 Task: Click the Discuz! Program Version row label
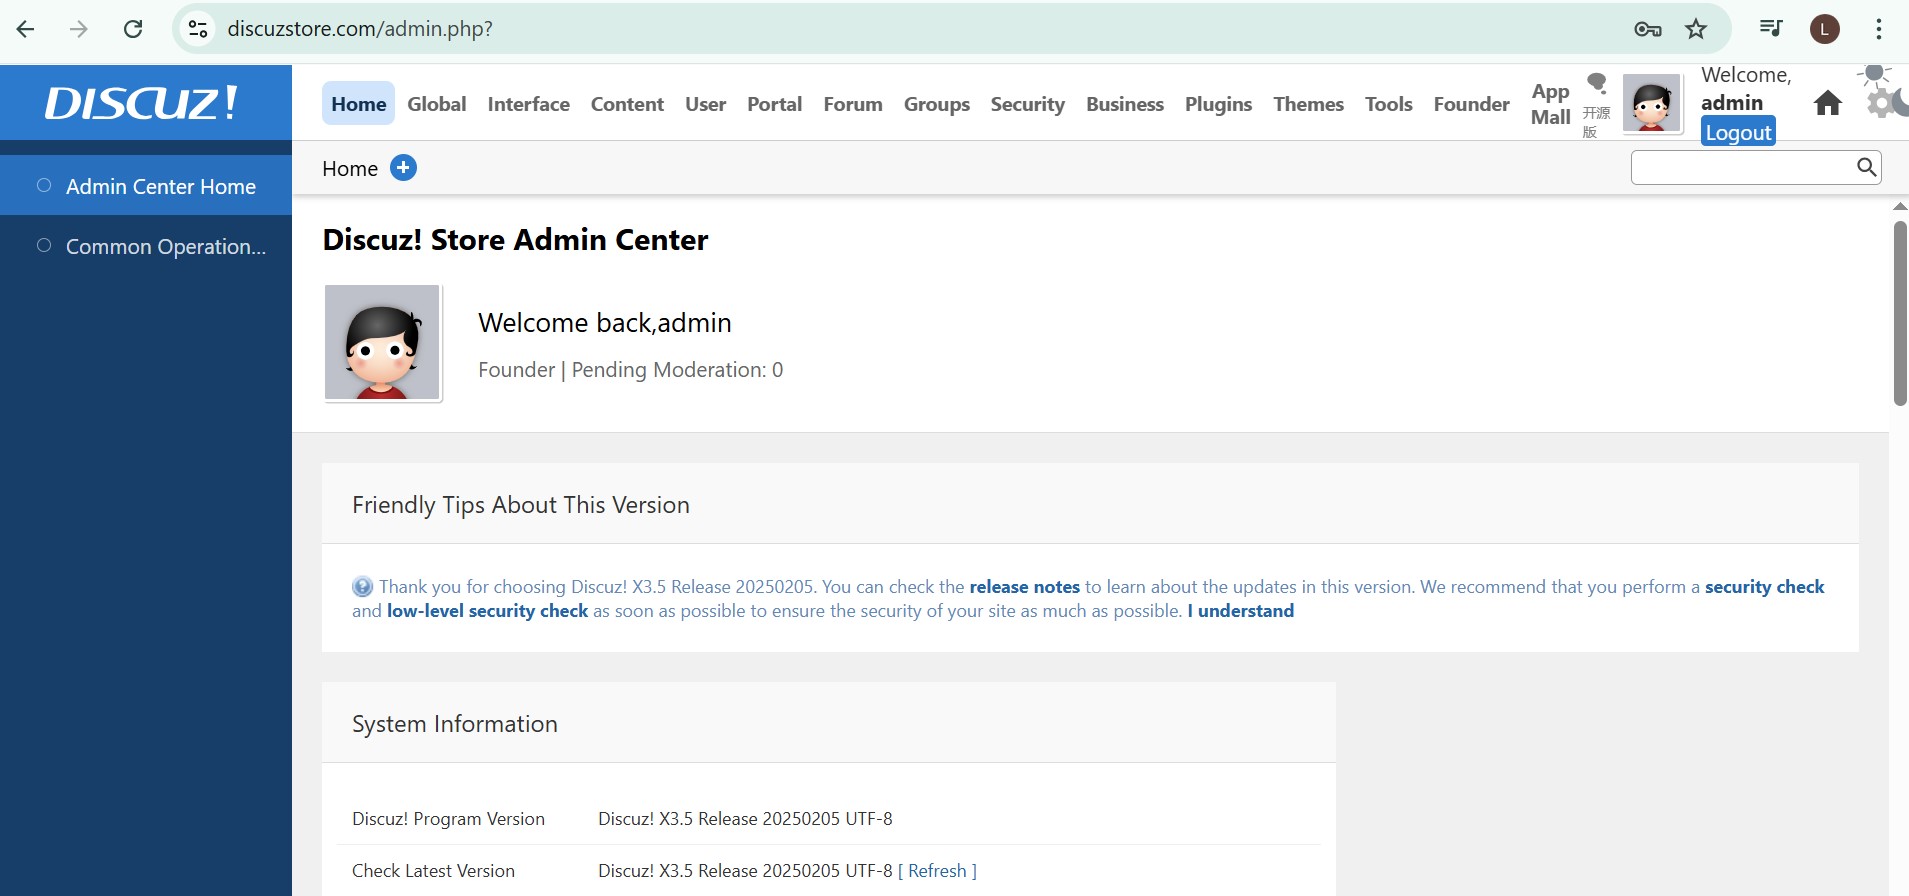(x=448, y=819)
